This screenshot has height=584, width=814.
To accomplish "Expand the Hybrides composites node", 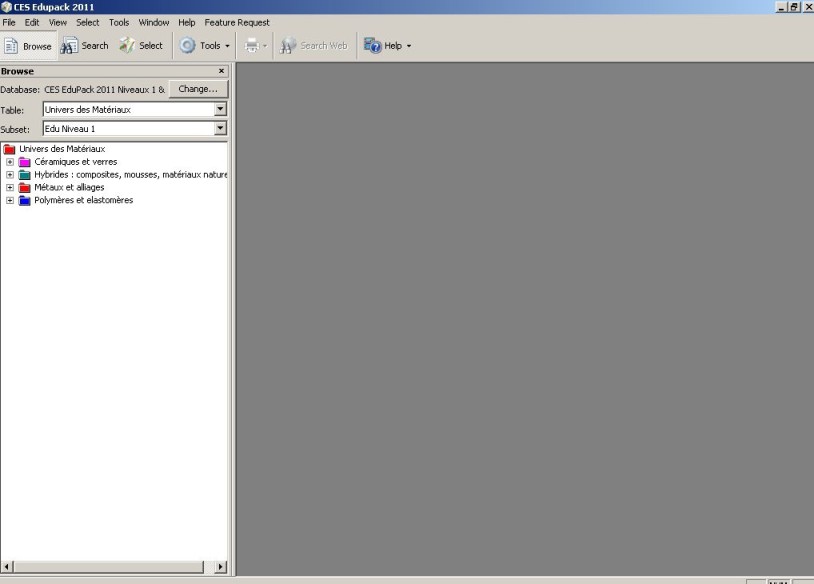I will tap(10, 175).
